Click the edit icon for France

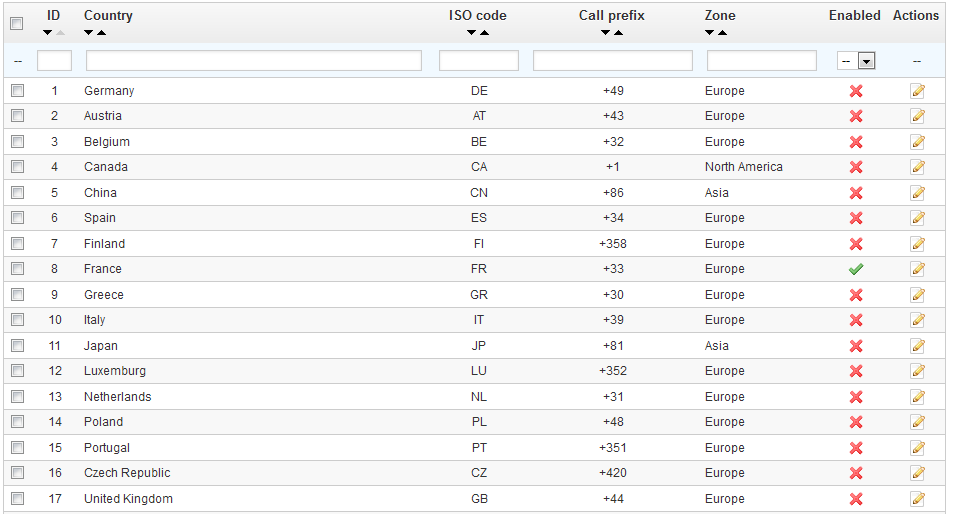pos(917,269)
